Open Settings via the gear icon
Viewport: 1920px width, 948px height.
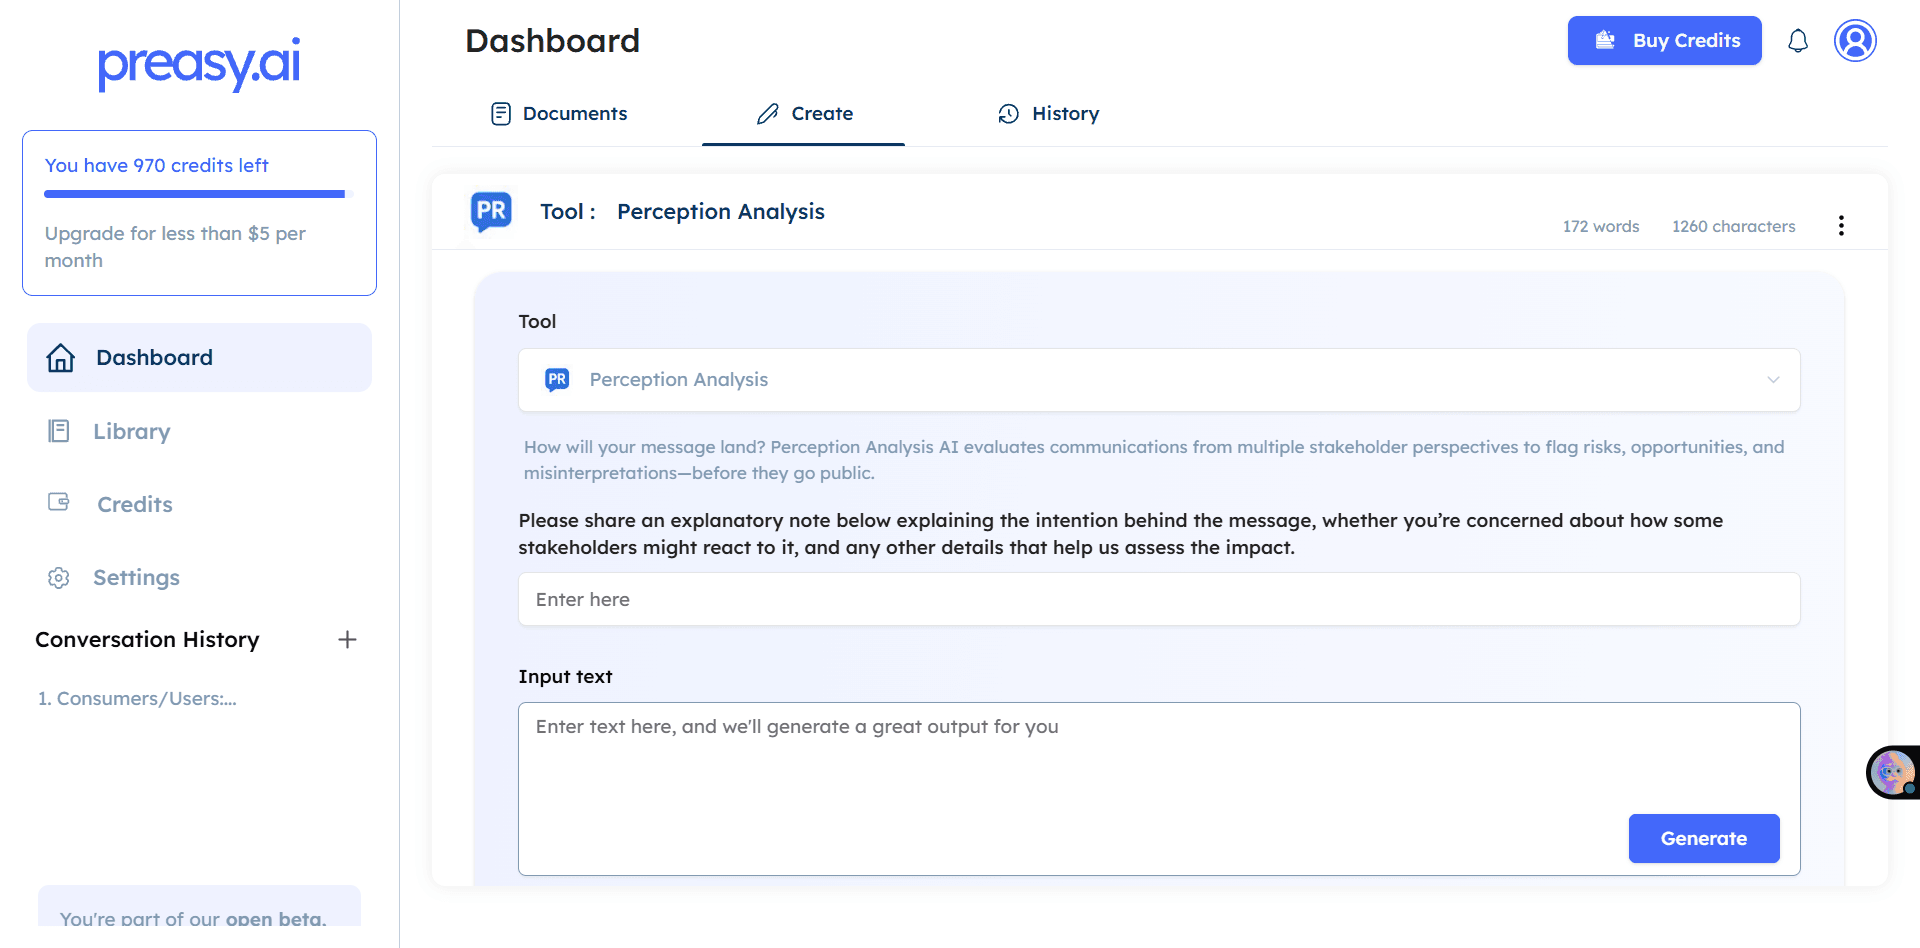click(58, 577)
